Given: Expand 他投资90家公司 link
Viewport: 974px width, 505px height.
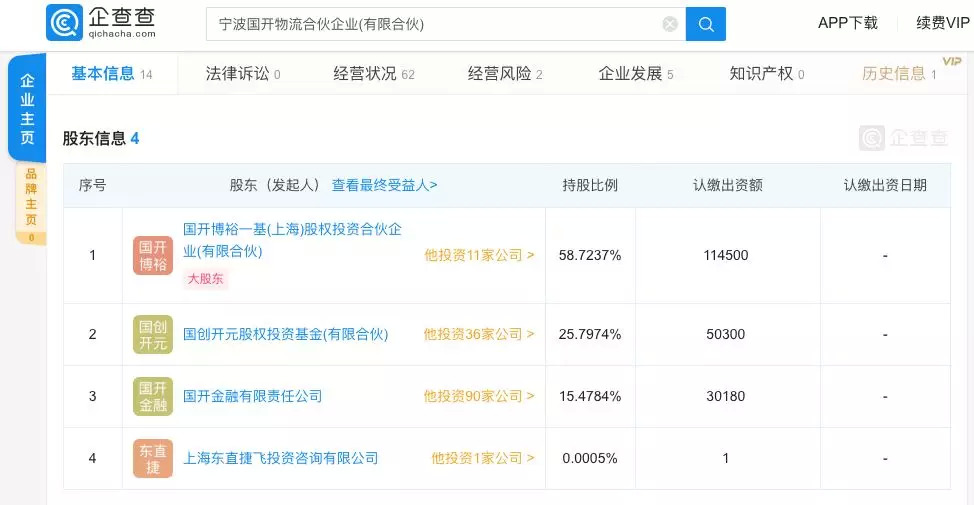Looking at the screenshot, I should 479,396.
